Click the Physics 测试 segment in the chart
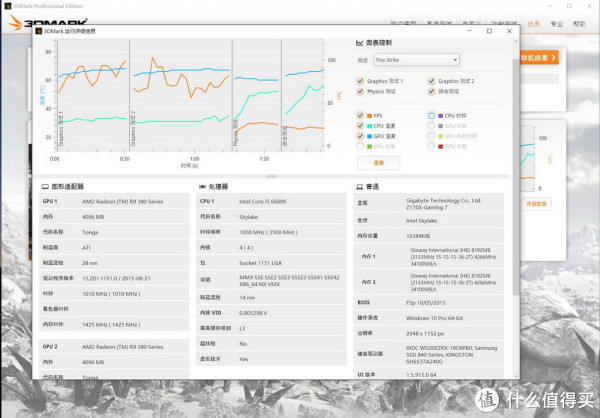 pos(257,96)
